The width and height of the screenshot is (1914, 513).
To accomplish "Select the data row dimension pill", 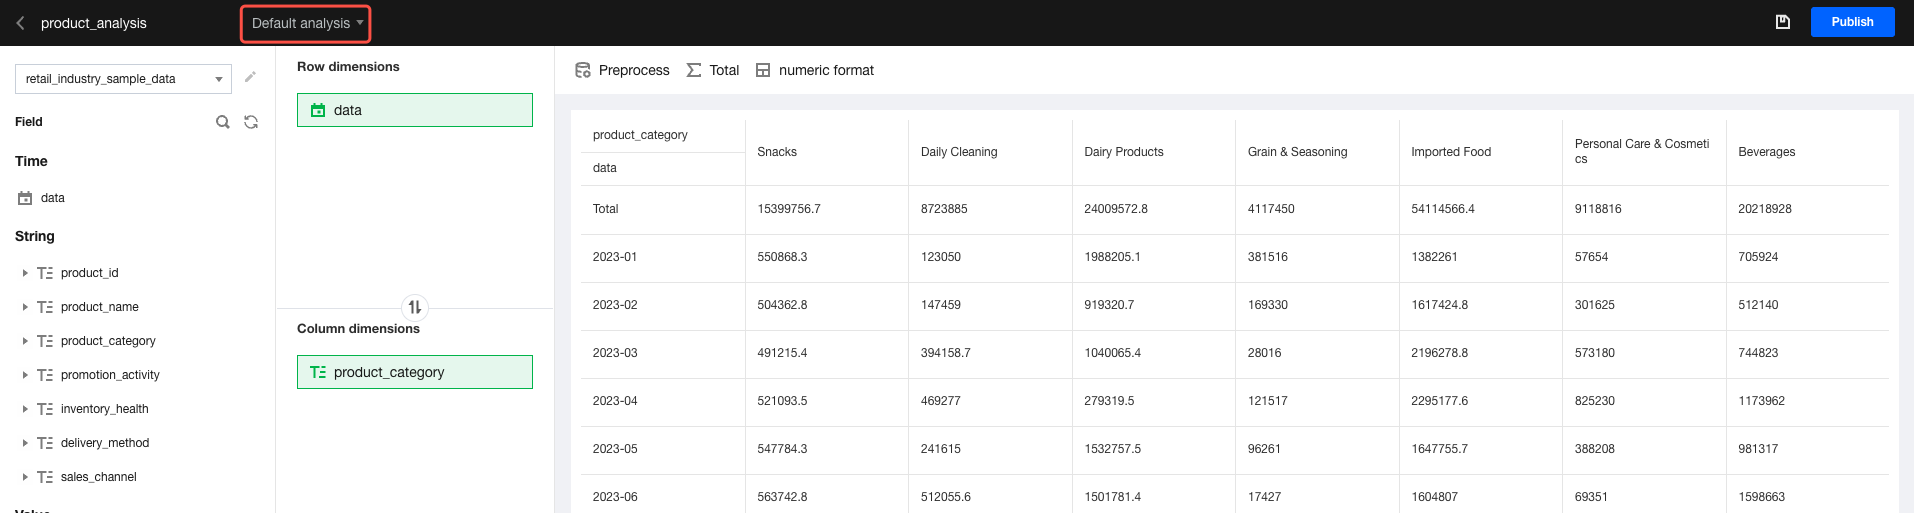I will coord(414,110).
